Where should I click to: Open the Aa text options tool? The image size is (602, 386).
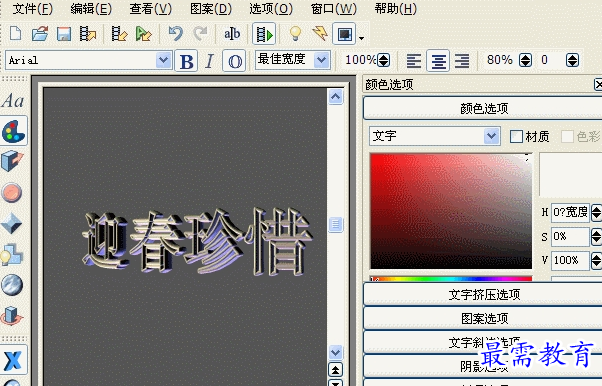click(13, 101)
